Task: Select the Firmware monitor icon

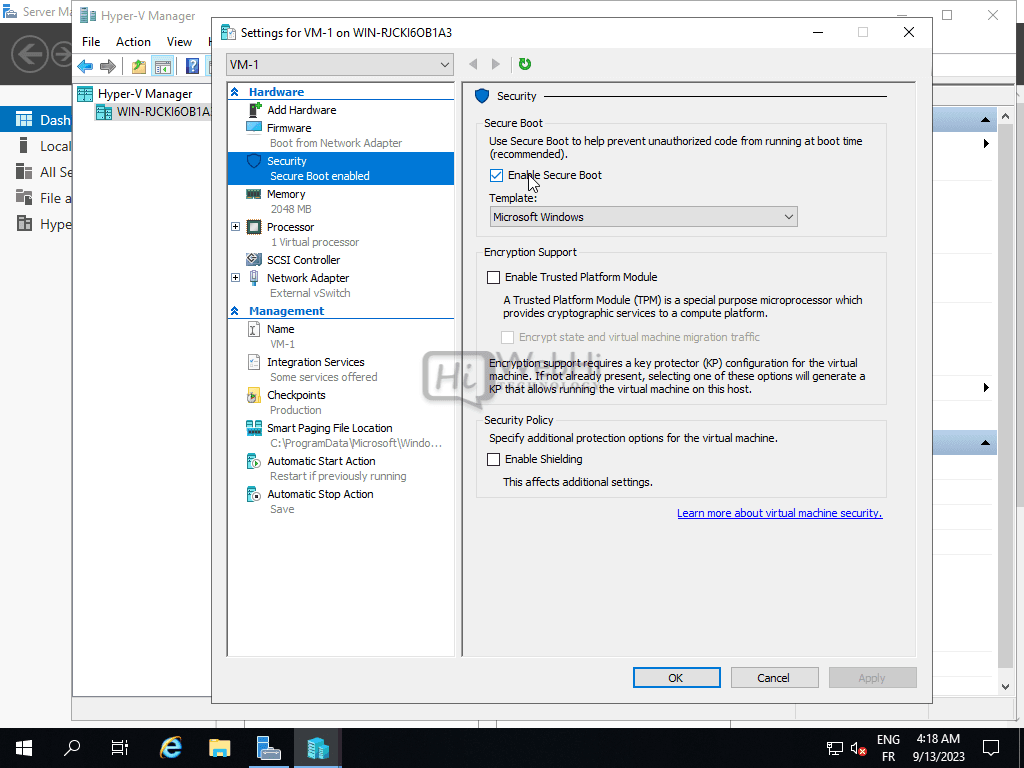Action: [254, 127]
